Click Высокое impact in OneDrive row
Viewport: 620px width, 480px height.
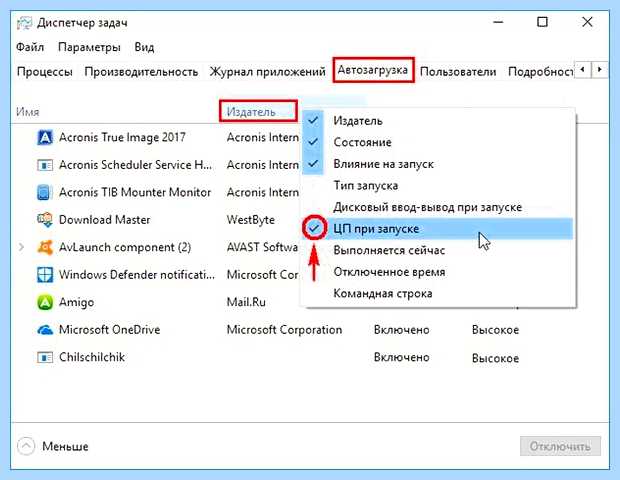pyautogui.click(x=495, y=330)
